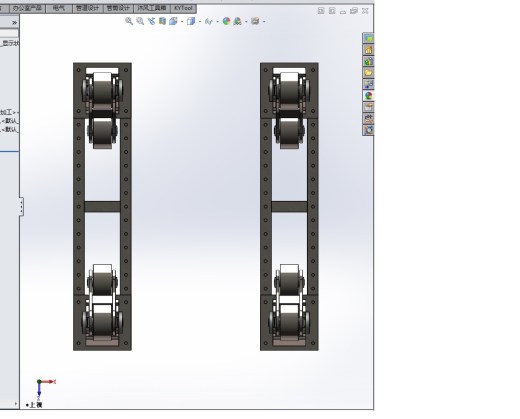The image size is (520, 419).
Task: Activate the Section View icon
Action: coord(162,21)
